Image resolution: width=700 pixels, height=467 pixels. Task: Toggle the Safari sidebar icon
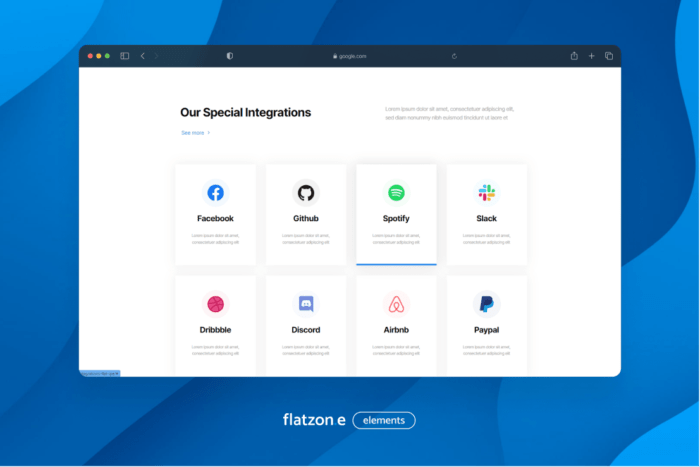(x=125, y=56)
